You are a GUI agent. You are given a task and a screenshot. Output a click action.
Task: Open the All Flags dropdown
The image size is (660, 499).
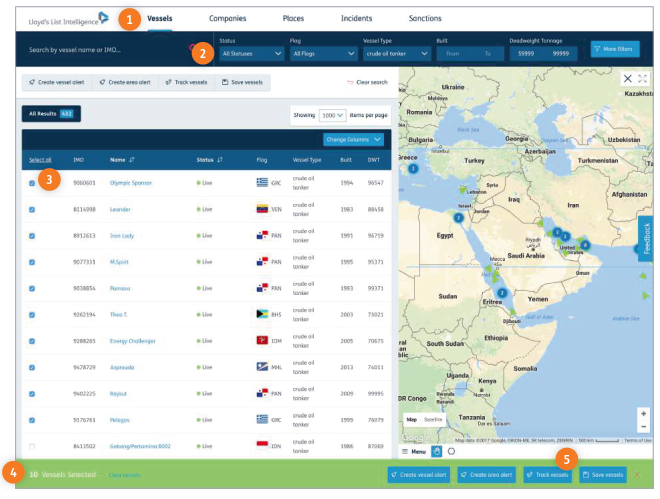click(x=323, y=54)
